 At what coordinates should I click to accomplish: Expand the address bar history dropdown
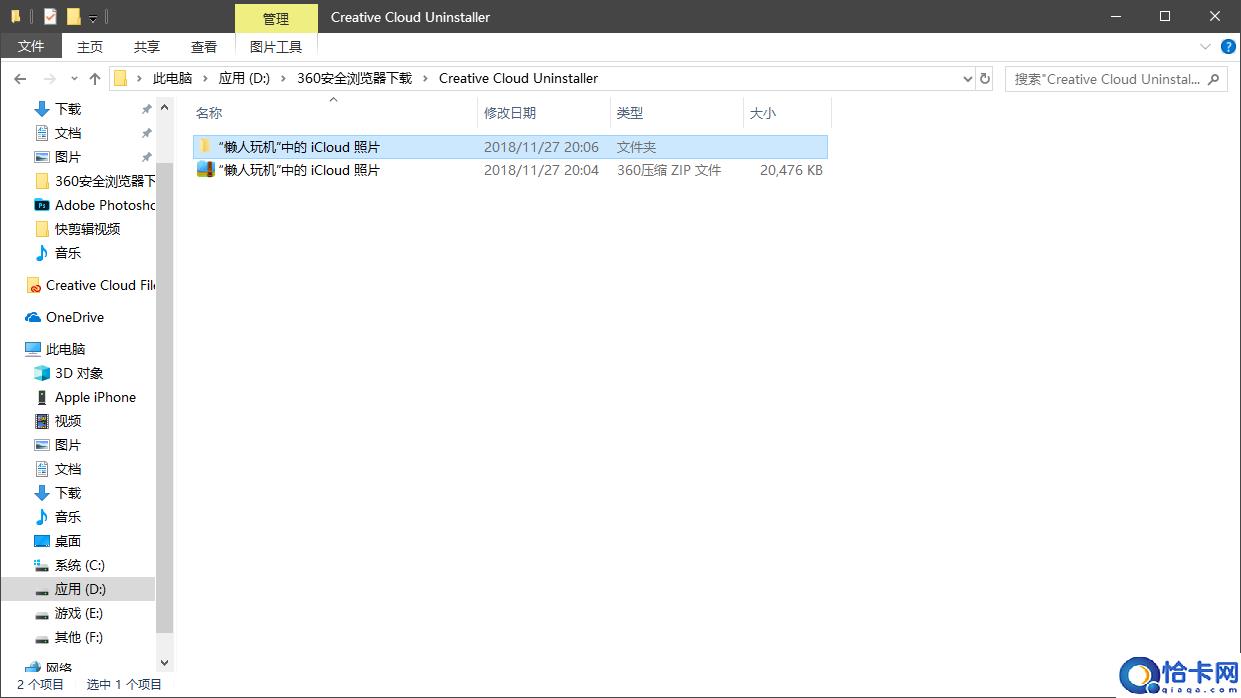click(x=967, y=79)
